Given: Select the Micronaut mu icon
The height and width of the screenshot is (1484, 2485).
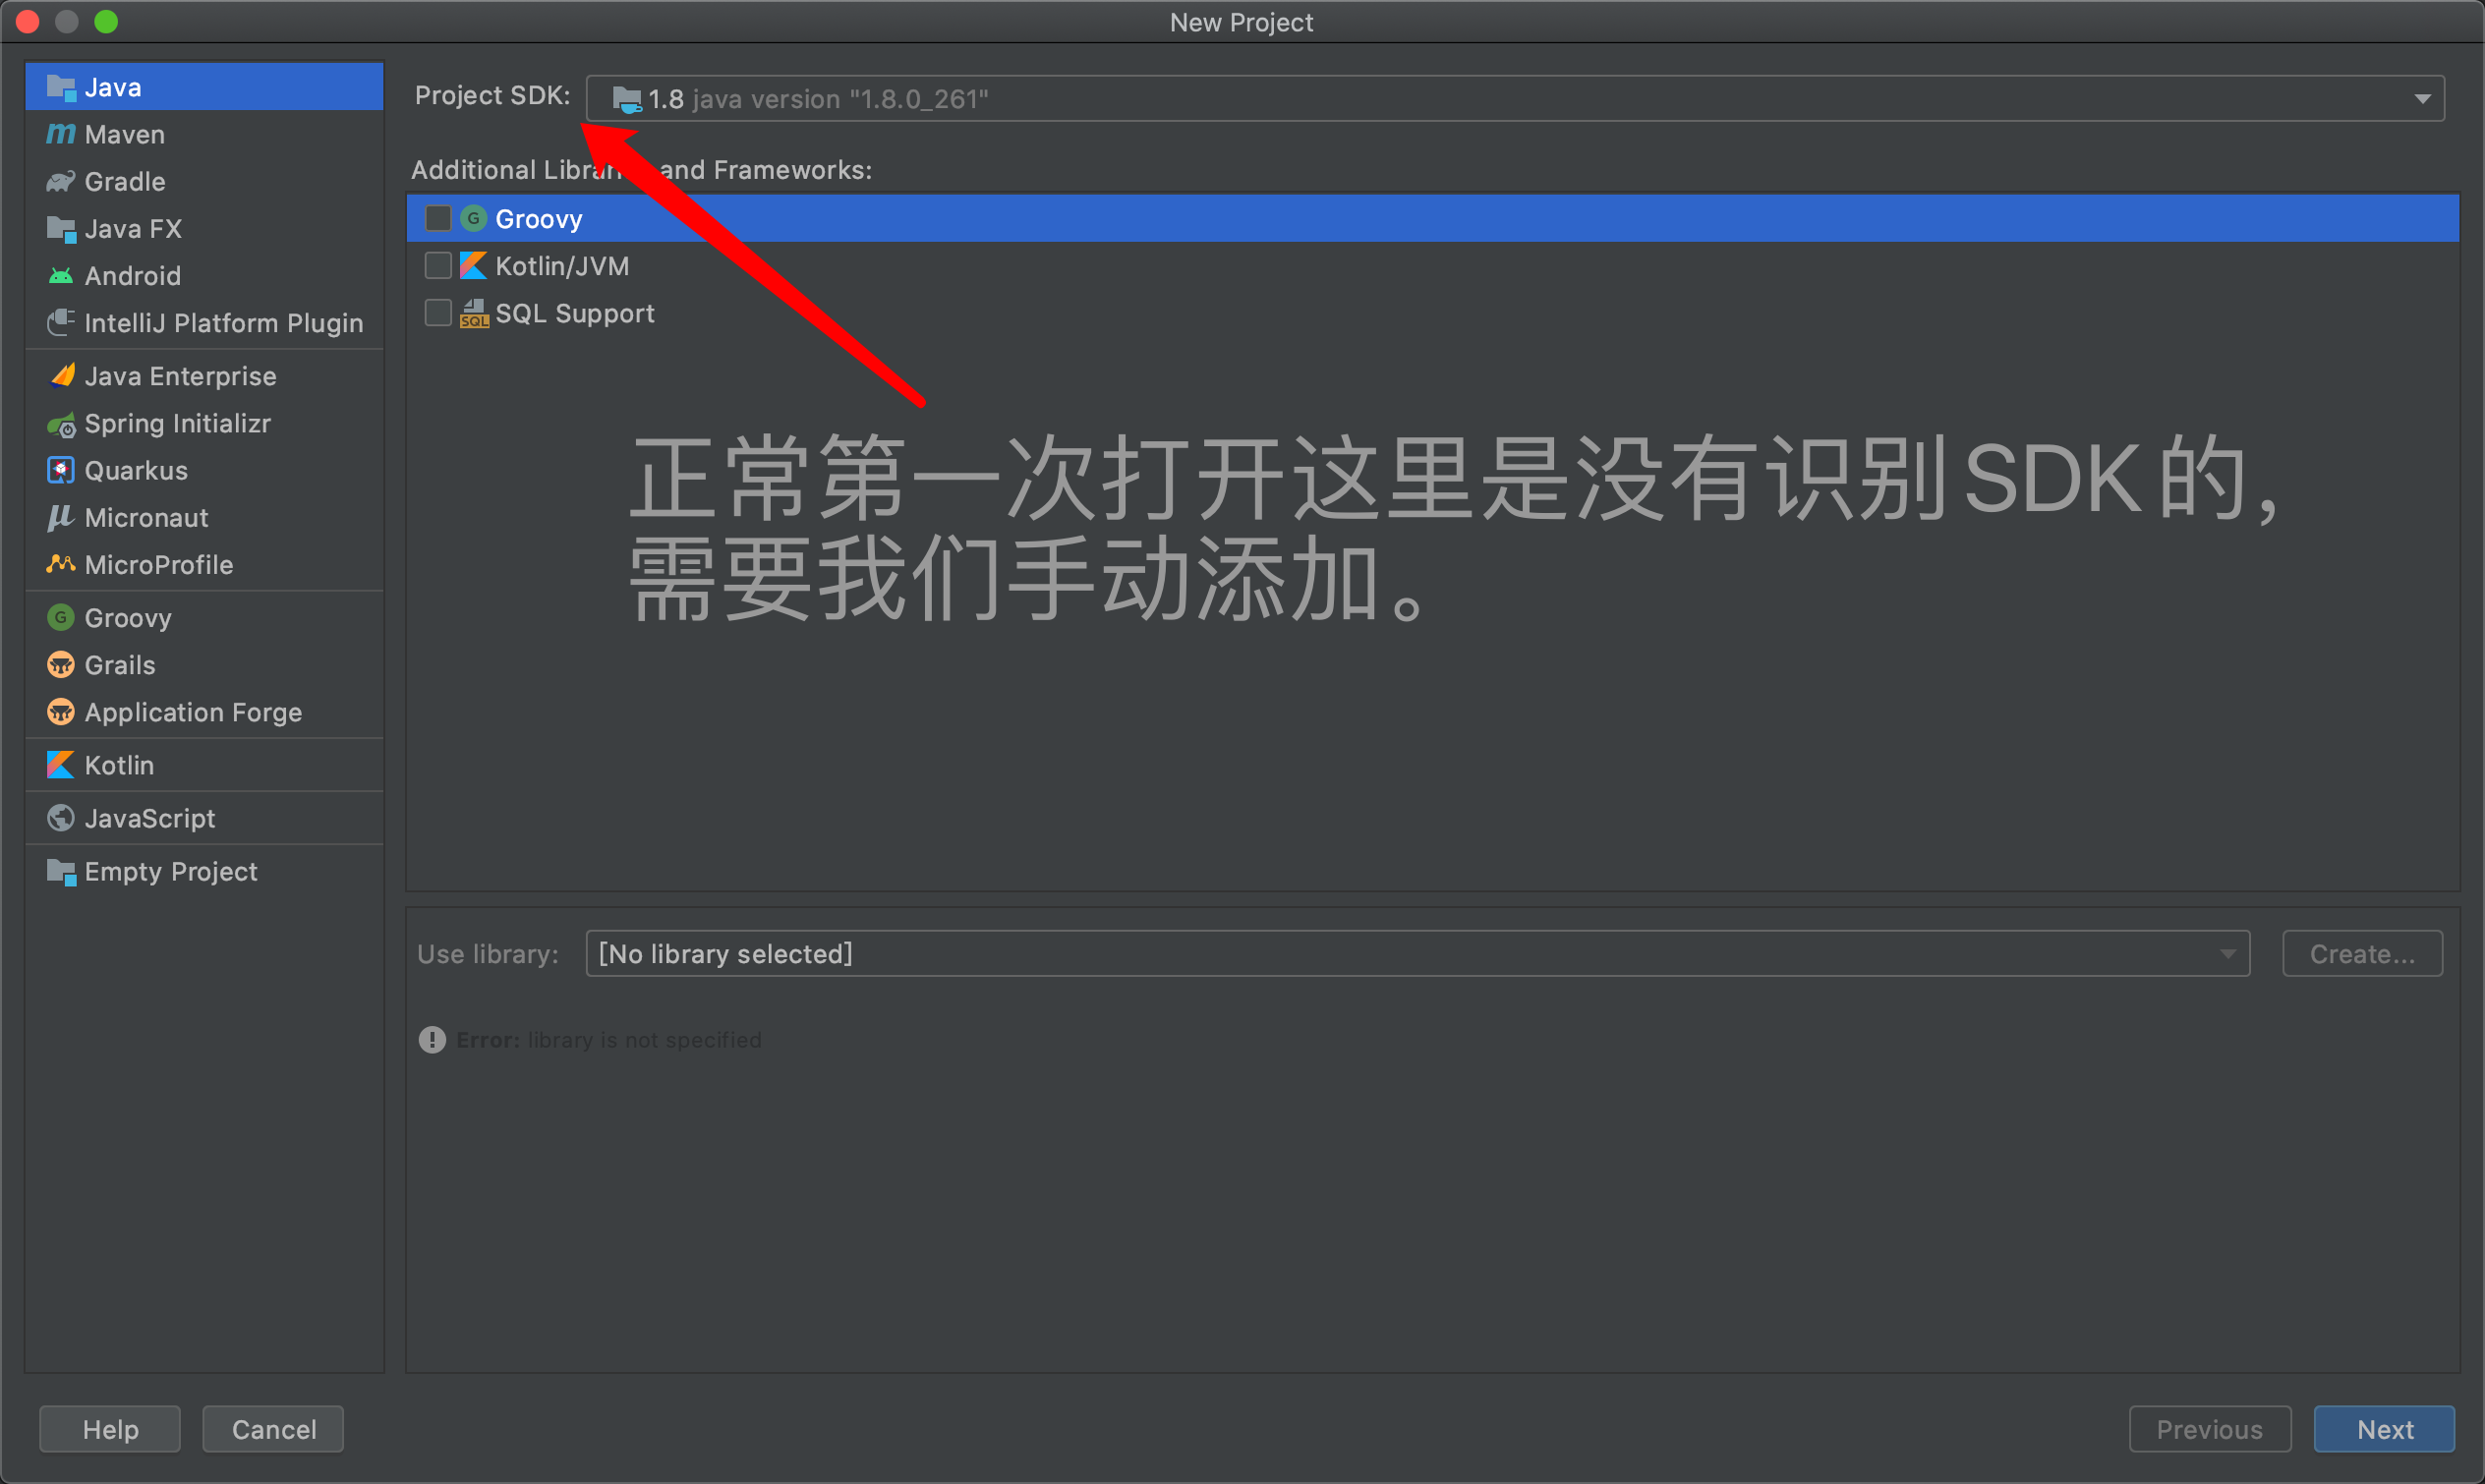Looking at the screenshot, I should [61, 518].
